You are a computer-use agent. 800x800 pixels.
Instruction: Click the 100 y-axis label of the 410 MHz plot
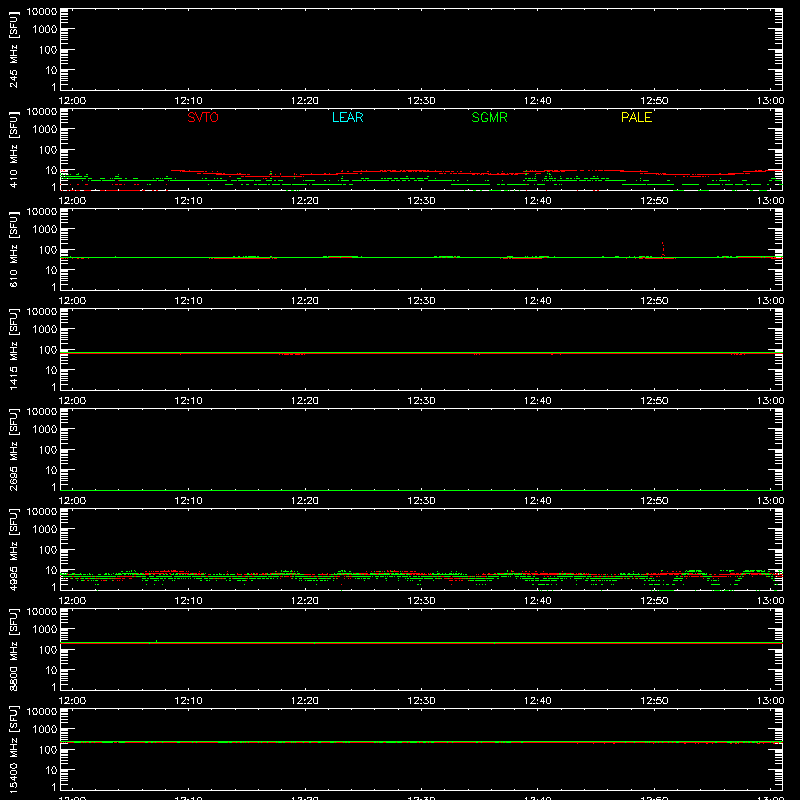pos(46,150)
